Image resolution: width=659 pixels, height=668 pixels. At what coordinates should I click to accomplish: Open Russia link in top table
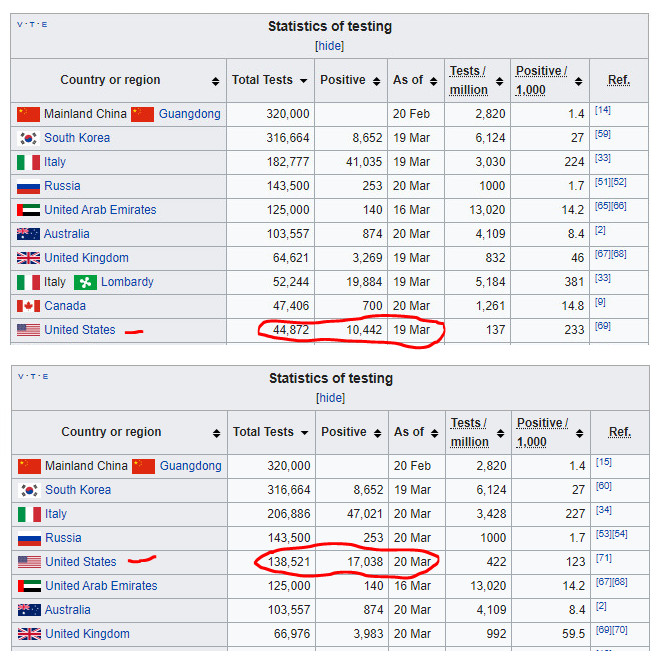pyautogui.click(x=62, y=186)
